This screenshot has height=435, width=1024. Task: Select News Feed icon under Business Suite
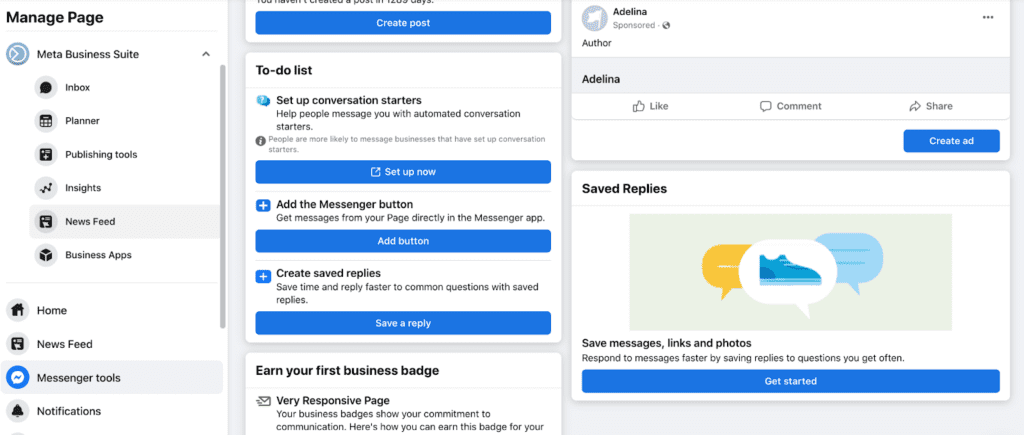(x=46, y=221)
